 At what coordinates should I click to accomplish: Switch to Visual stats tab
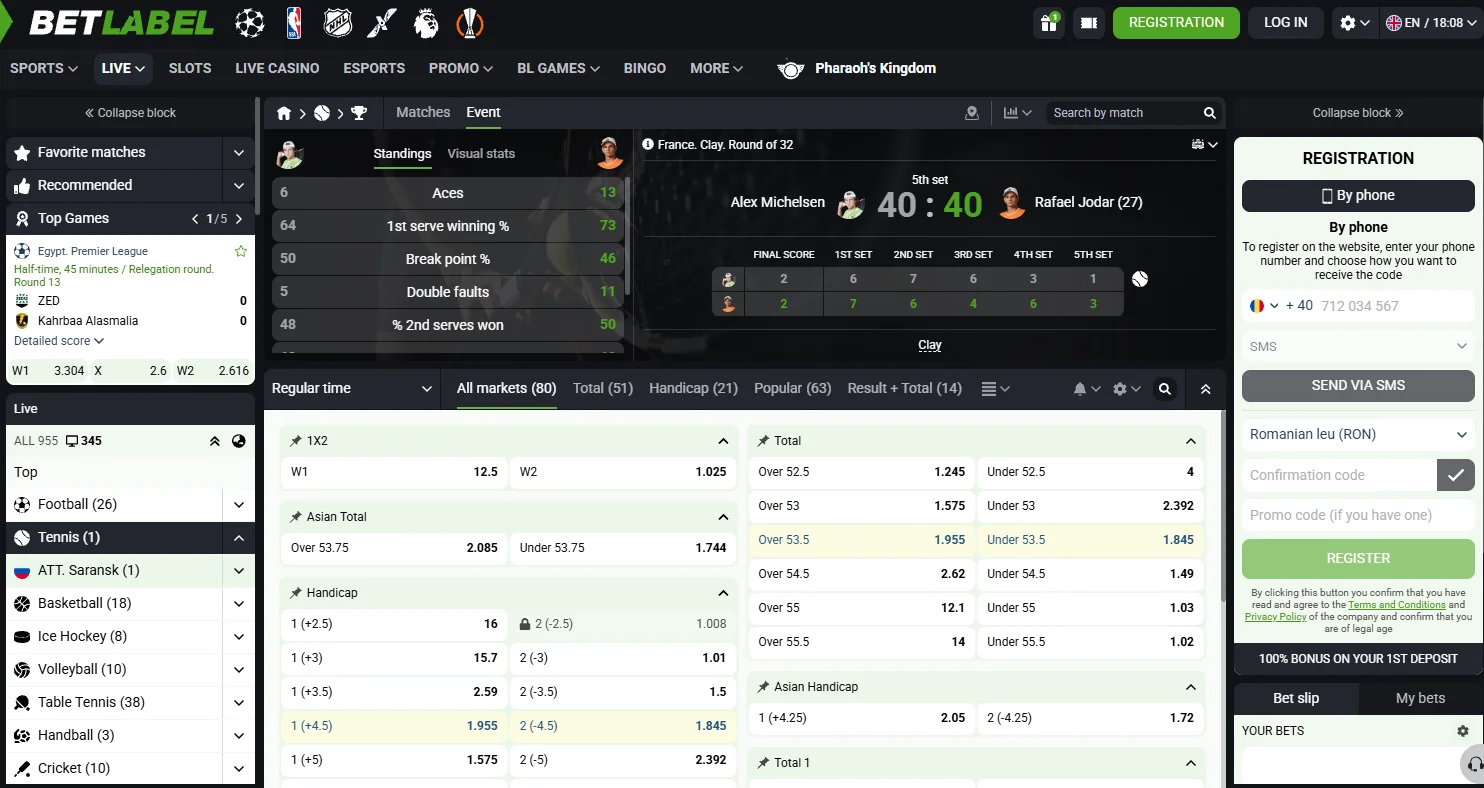(x=481, y=154)
